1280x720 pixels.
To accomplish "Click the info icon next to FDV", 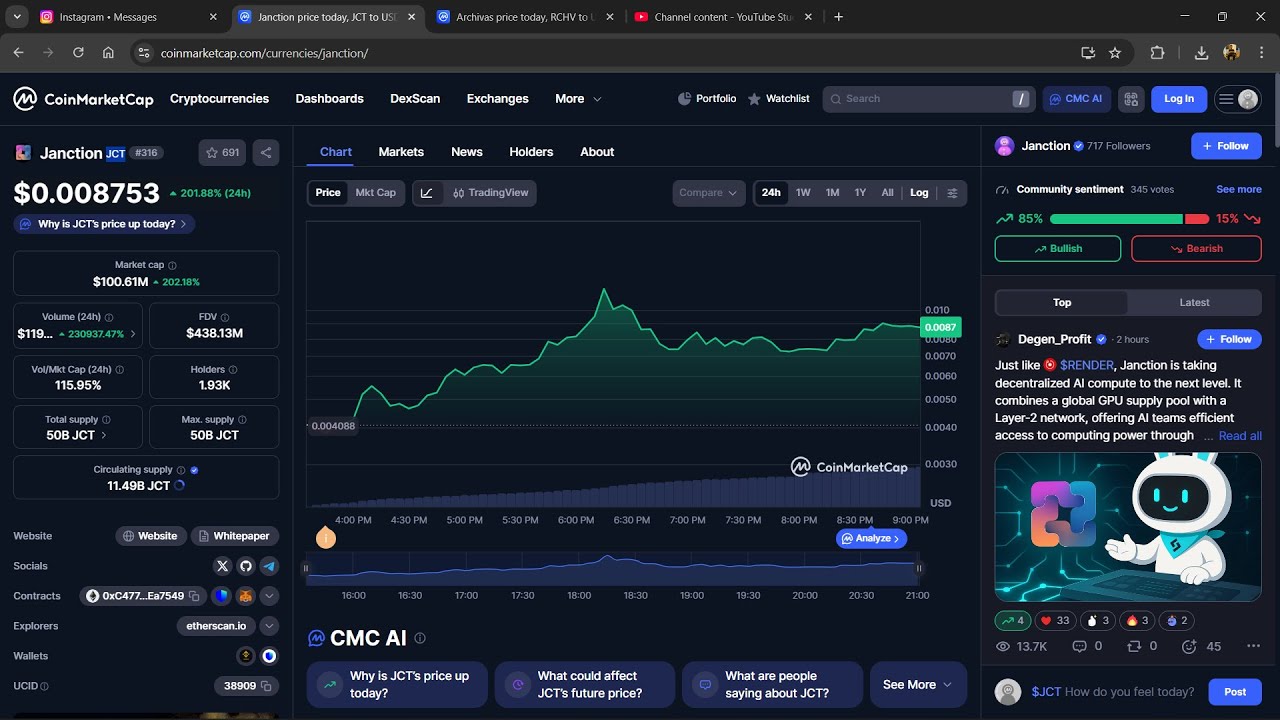I will (224, 317).
